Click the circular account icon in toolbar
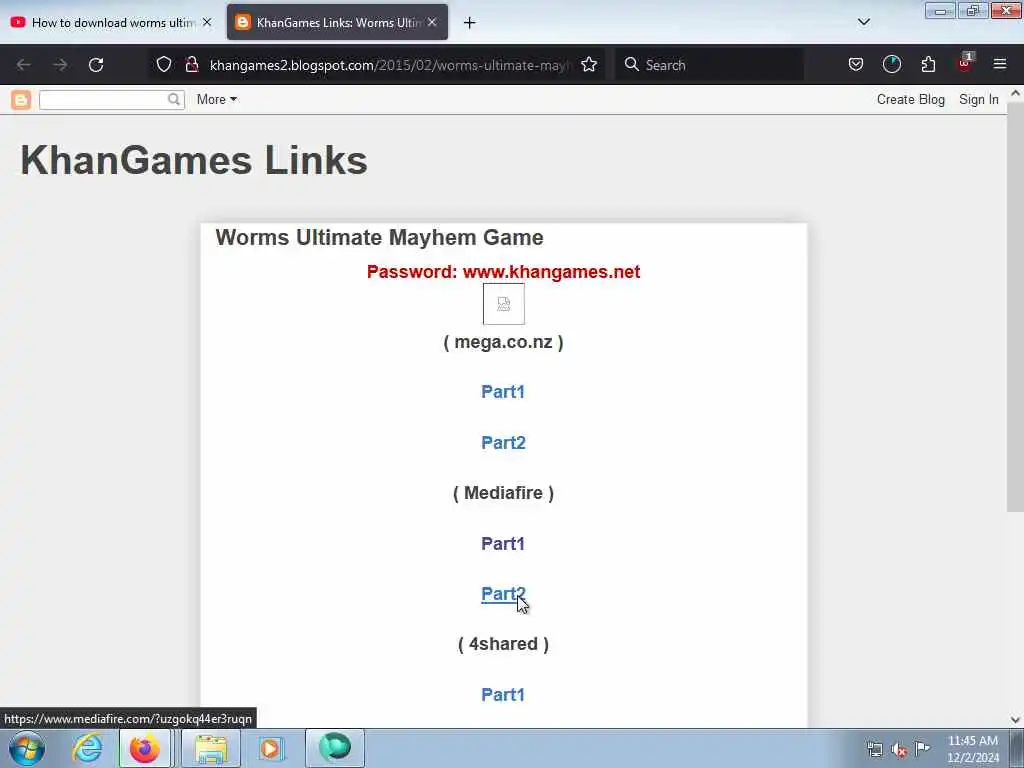Image resolution: width=1024 pixels, height=768 pixels. tap(891, 65)
